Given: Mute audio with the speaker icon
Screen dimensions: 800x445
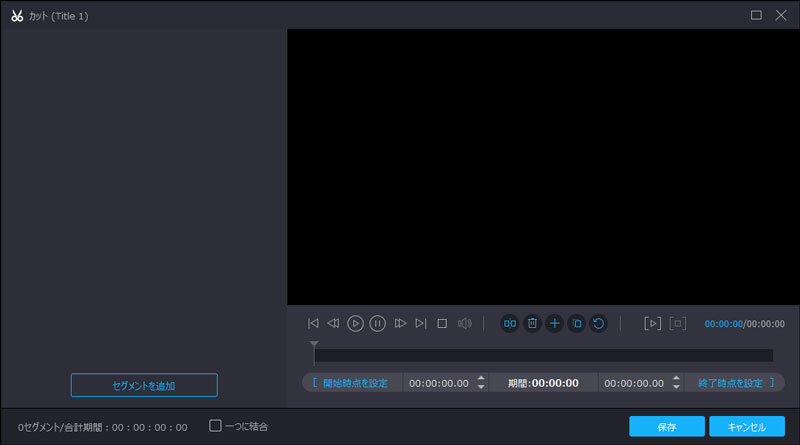Looking at the screenshot, I should pos(464,324).
